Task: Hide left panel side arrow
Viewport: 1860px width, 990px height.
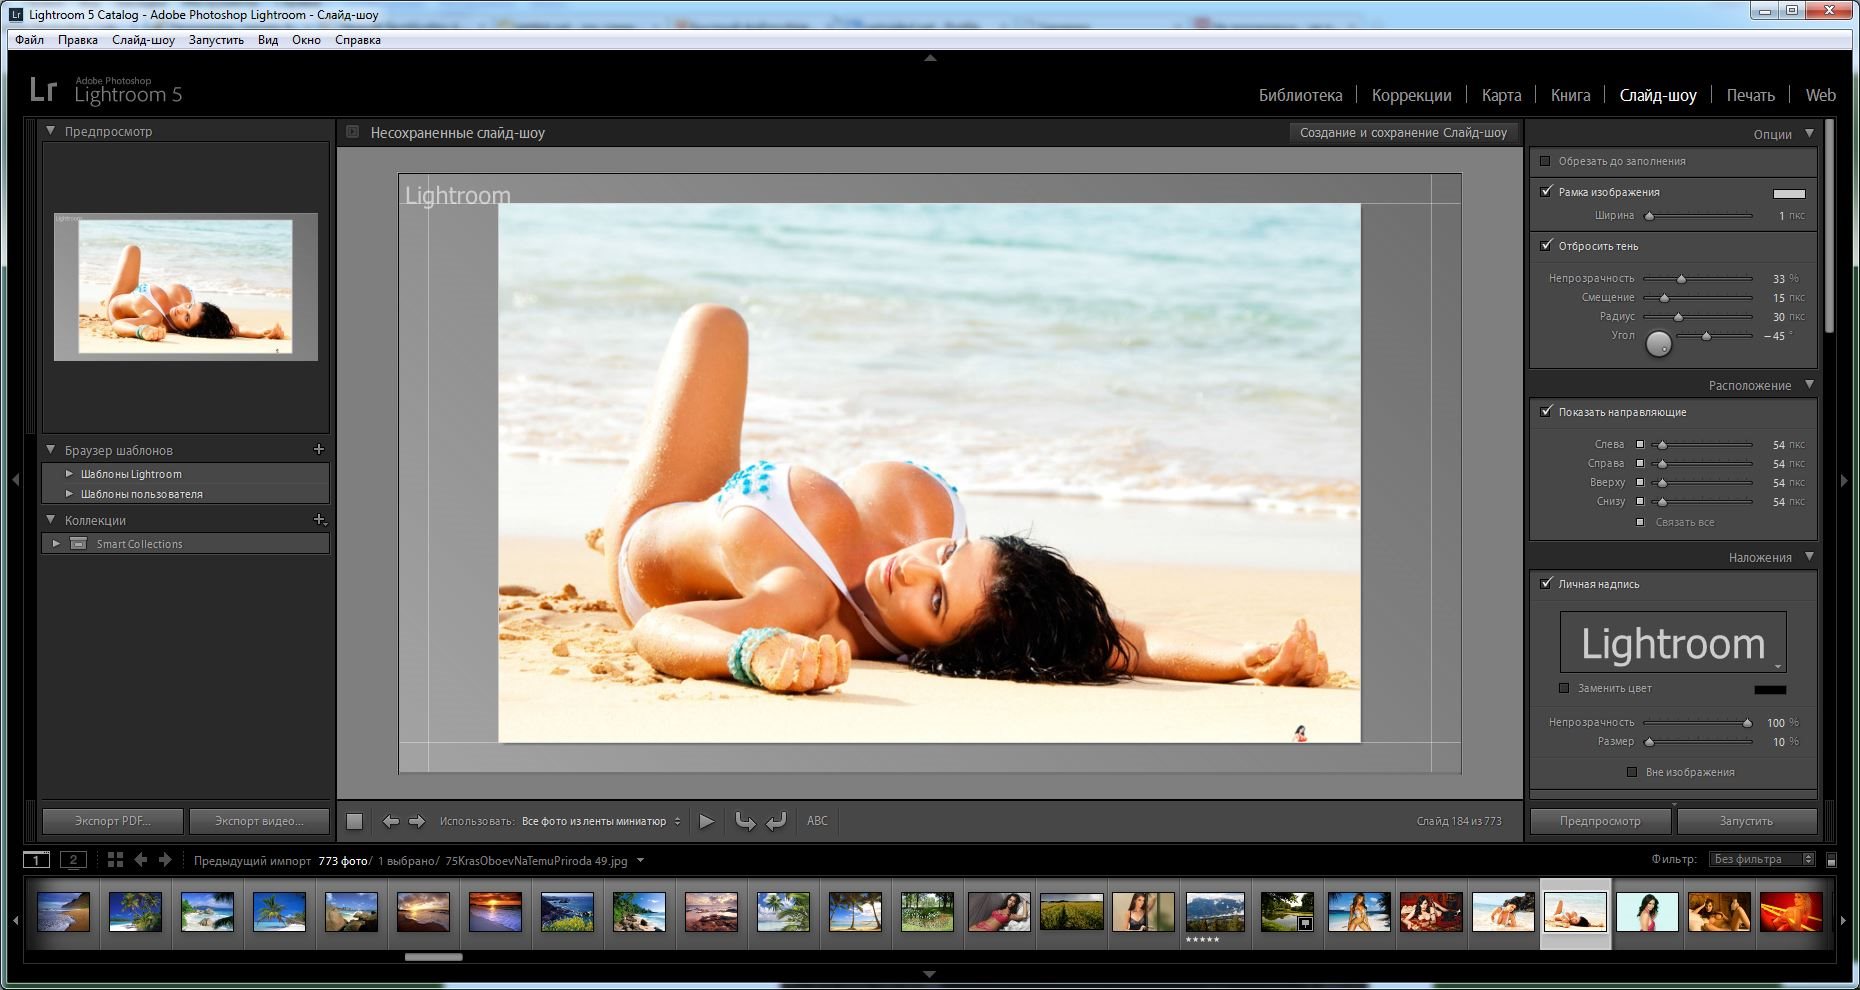Action: (15, 480)
